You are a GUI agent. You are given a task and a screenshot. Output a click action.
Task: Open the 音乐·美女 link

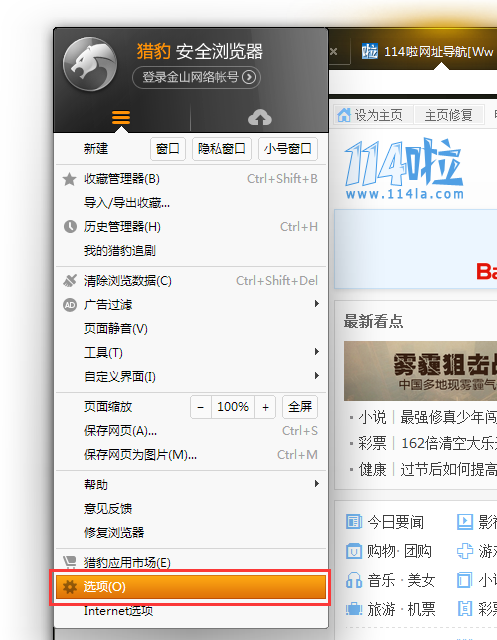401,580
